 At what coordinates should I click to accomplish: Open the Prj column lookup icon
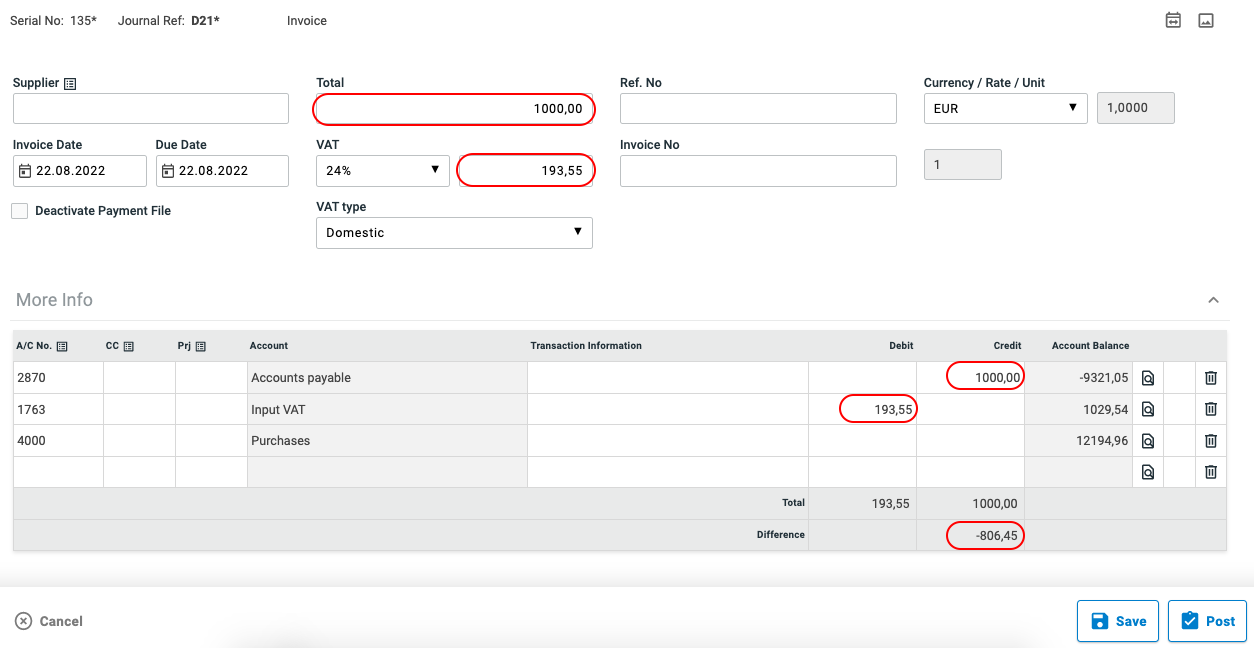[x=201, y=346]
